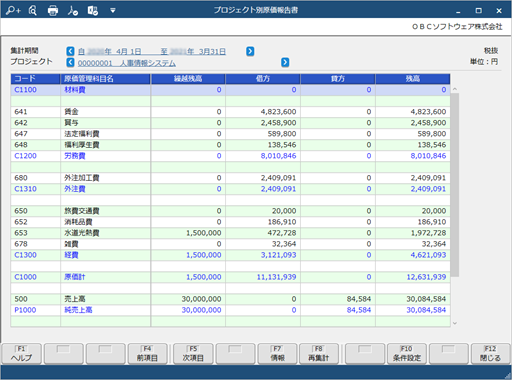Go to next aggregation period arrow
512x380 pixels.
click(x=250, y=51)
